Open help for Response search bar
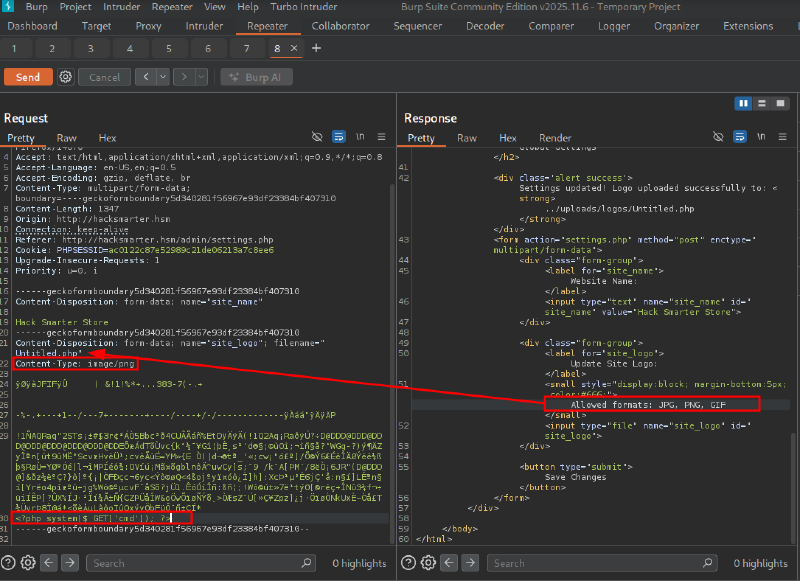The image size is (800, 581). [408, 563]
